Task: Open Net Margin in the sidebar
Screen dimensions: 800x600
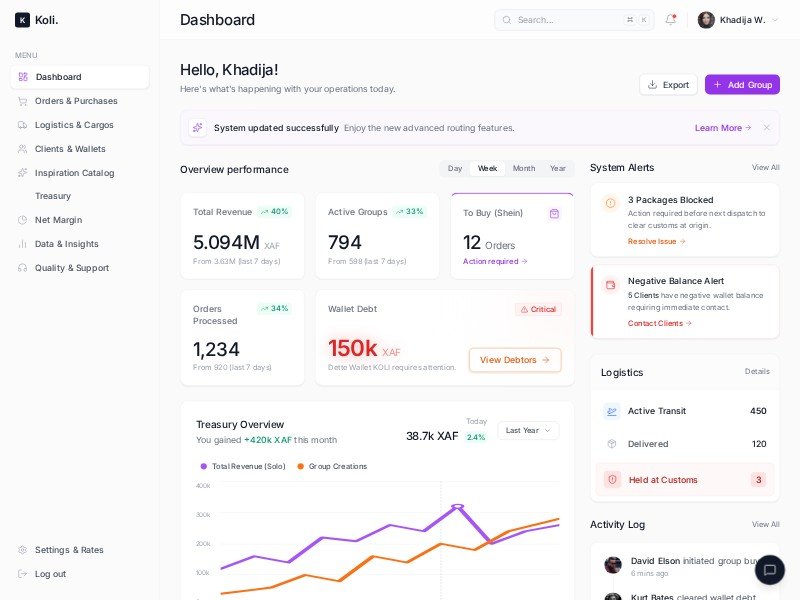Action: (58, 220)
